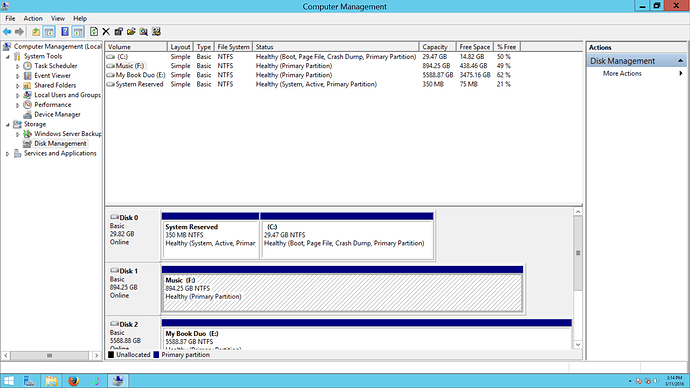Click the gray Forward arrow in toolbar

coord(19,32)
